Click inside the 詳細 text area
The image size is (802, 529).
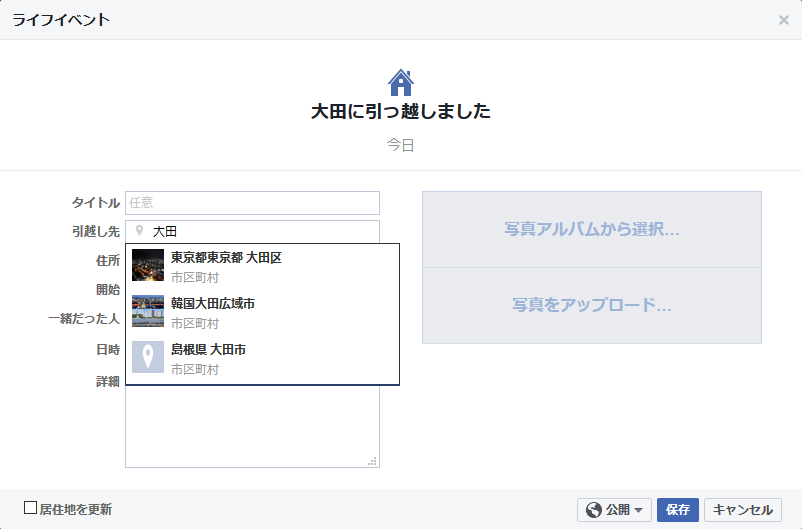pyautogui.click(x=252, y=426)
